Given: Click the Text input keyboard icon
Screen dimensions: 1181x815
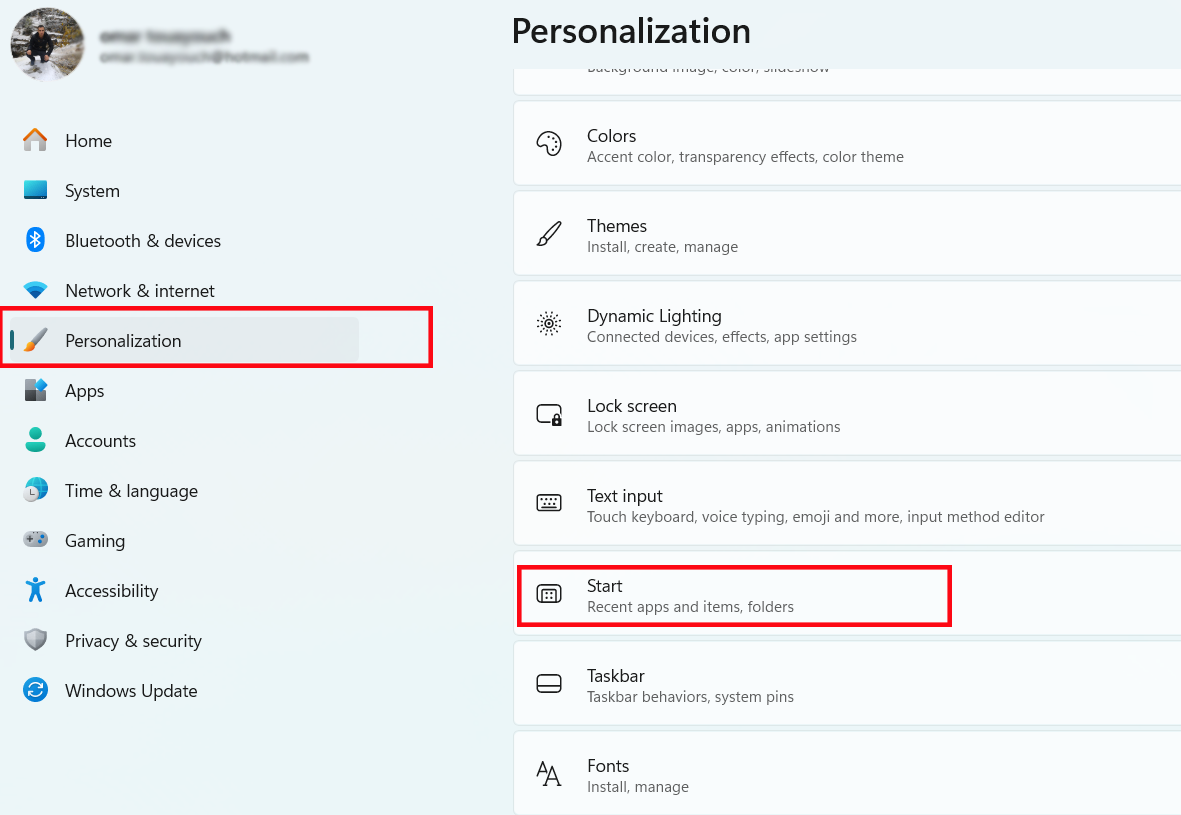Looking at the screenshot, I should (x=549, y=504).
